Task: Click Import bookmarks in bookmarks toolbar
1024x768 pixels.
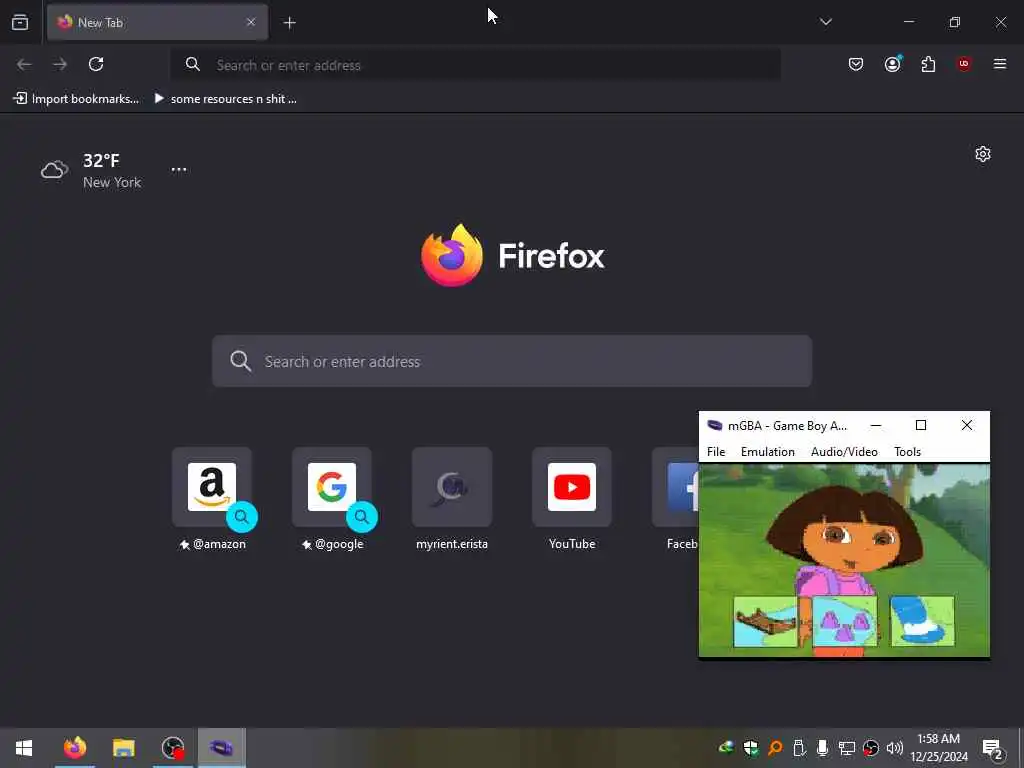Action: pos(76,99)
